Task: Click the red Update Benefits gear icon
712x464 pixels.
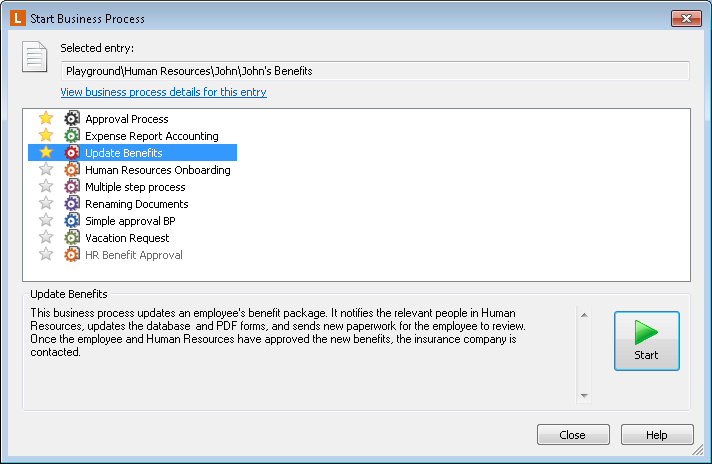Action: (x=71, y=153)
